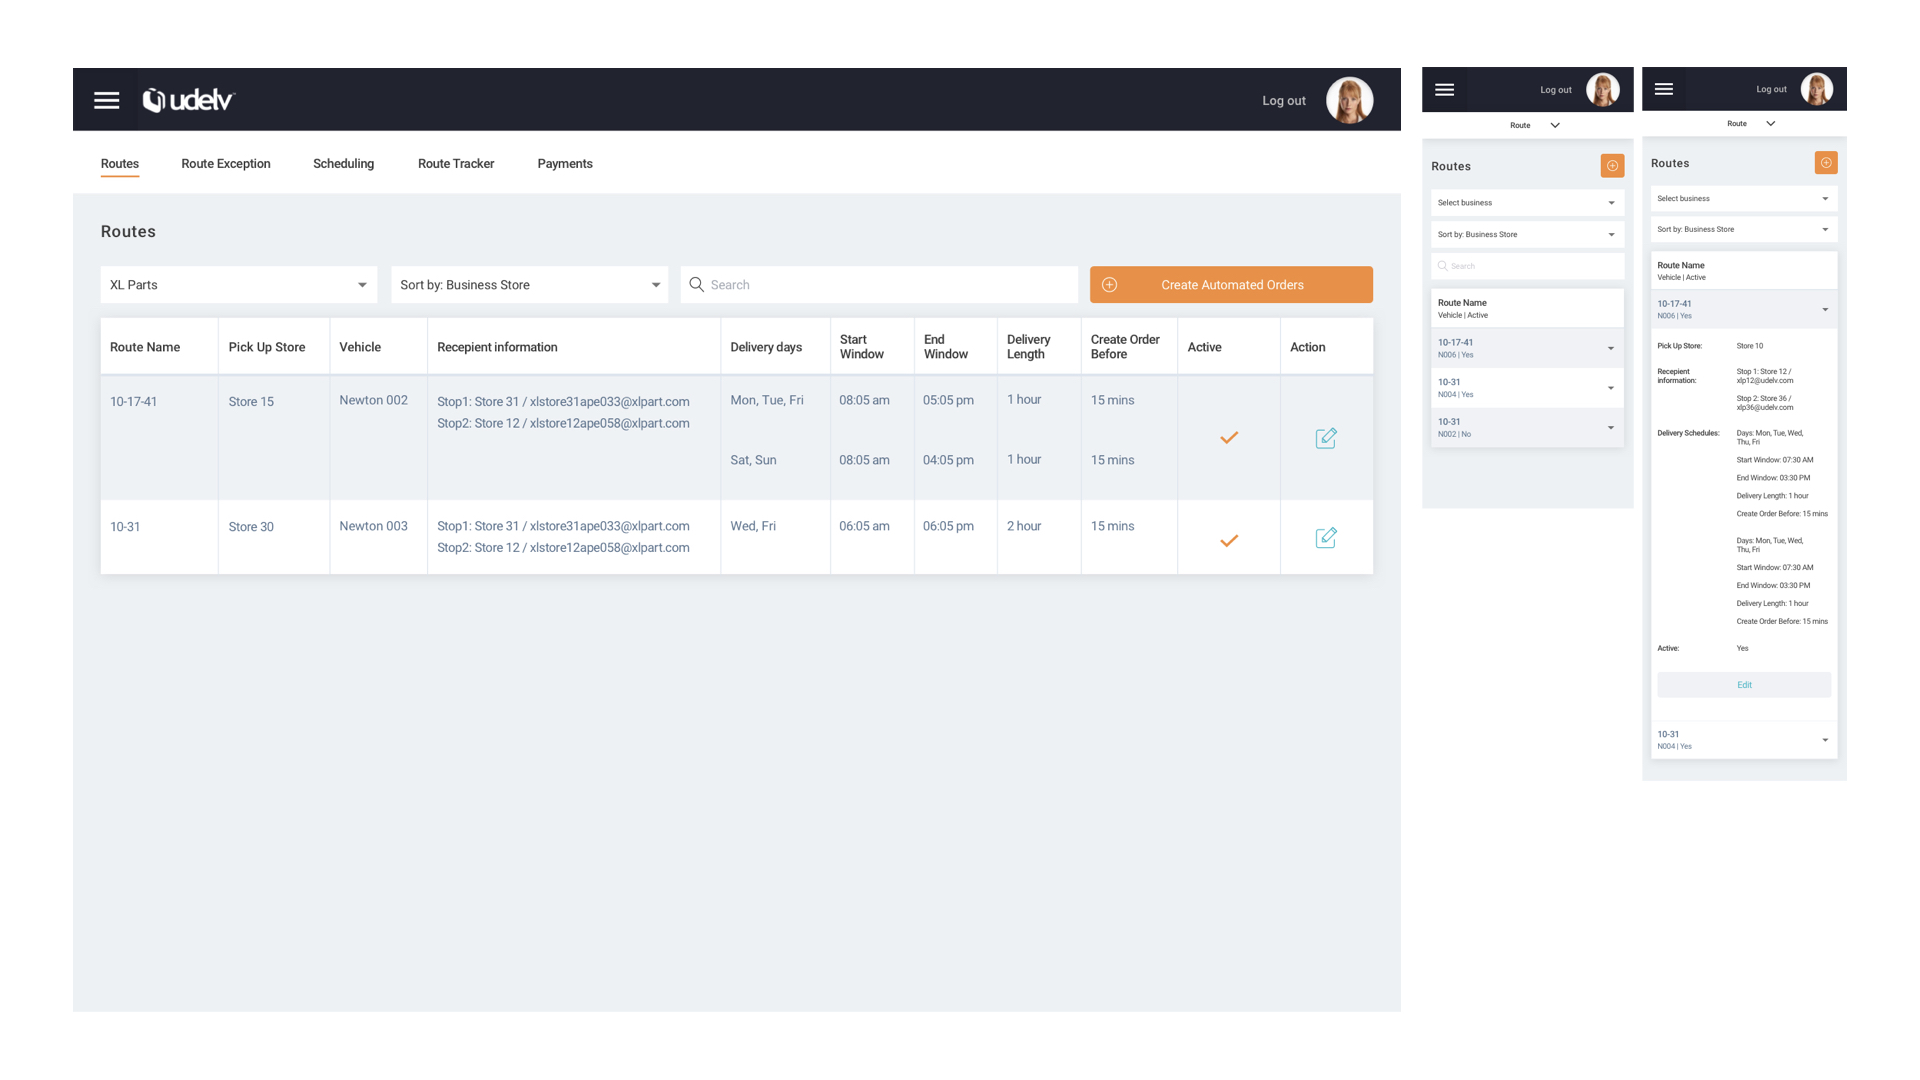Select the Wed, Fri delivery days

click(753, 526)
